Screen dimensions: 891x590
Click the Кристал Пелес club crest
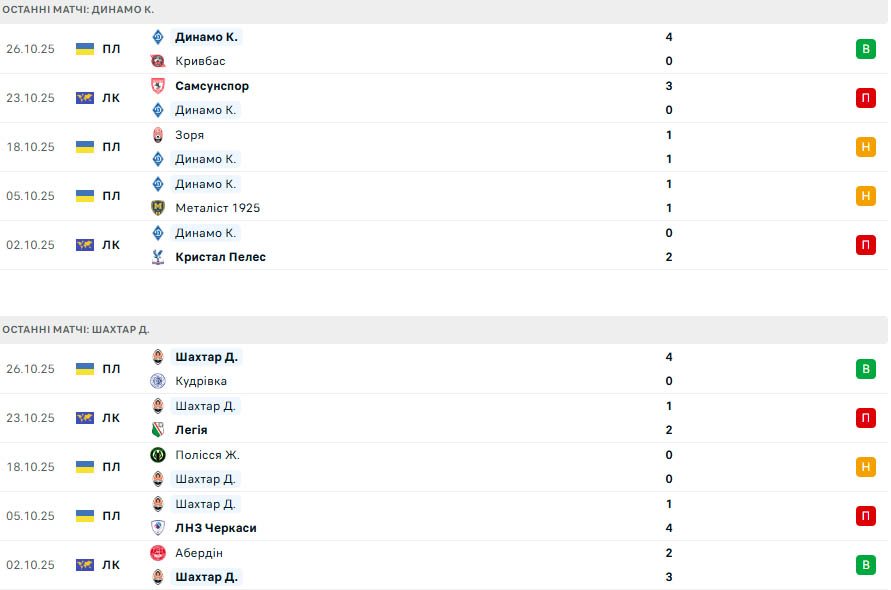[157, 257]
